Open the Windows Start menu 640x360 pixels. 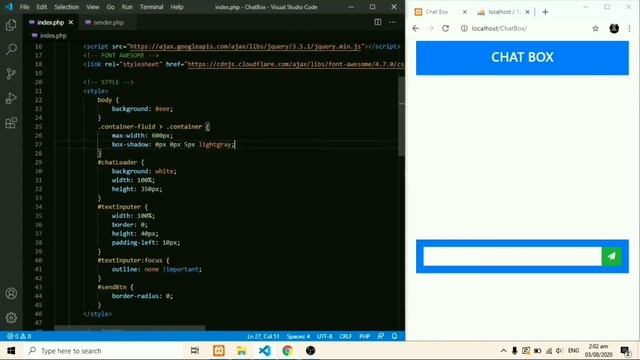click(11, 351)
